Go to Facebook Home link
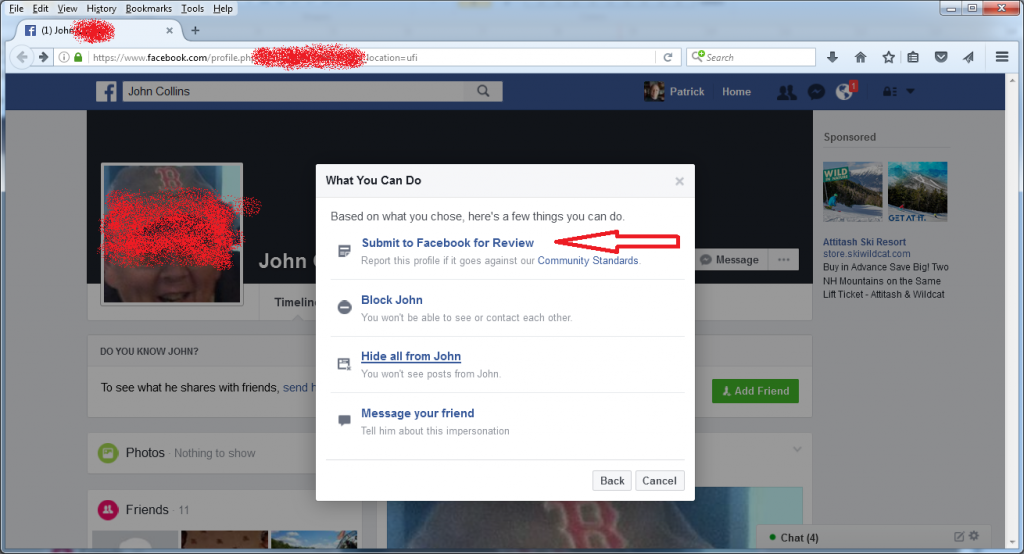1024x554 pixels. 736,92
